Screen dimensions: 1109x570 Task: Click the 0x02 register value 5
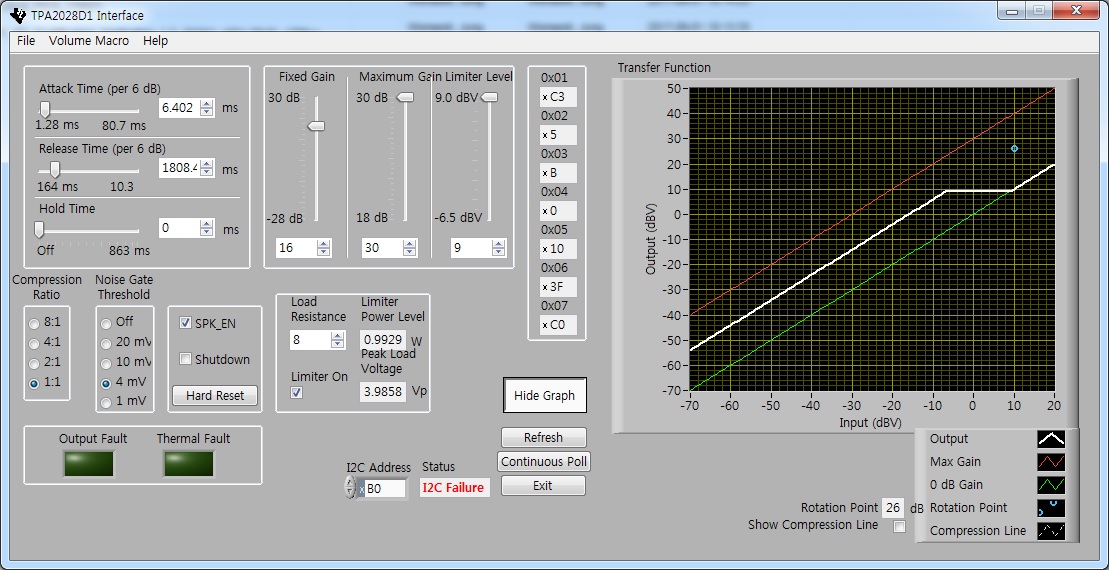[x=558, y=134]
